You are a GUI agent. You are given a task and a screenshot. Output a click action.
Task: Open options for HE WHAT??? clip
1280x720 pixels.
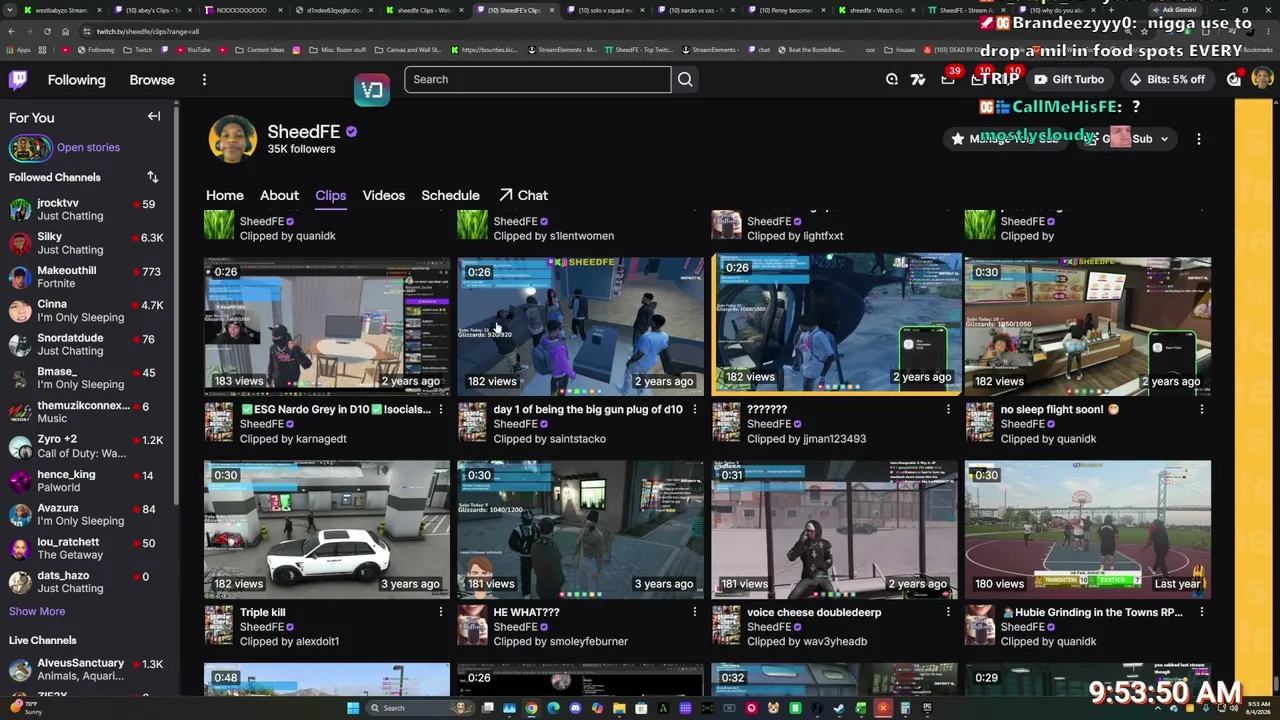point(695,612)
